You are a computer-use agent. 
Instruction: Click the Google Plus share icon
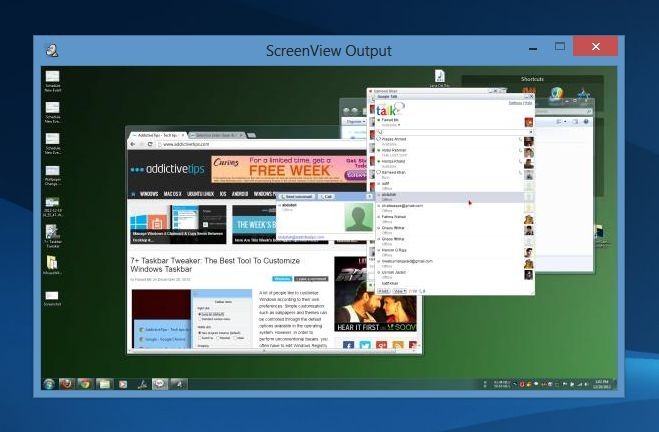[381, 345]
